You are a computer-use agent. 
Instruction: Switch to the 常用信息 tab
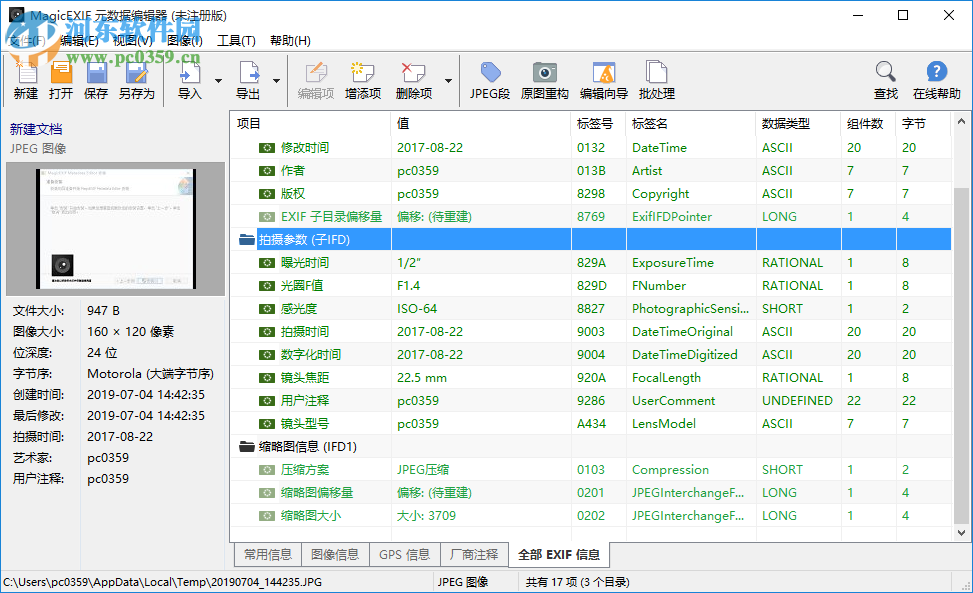coord(267,554)
